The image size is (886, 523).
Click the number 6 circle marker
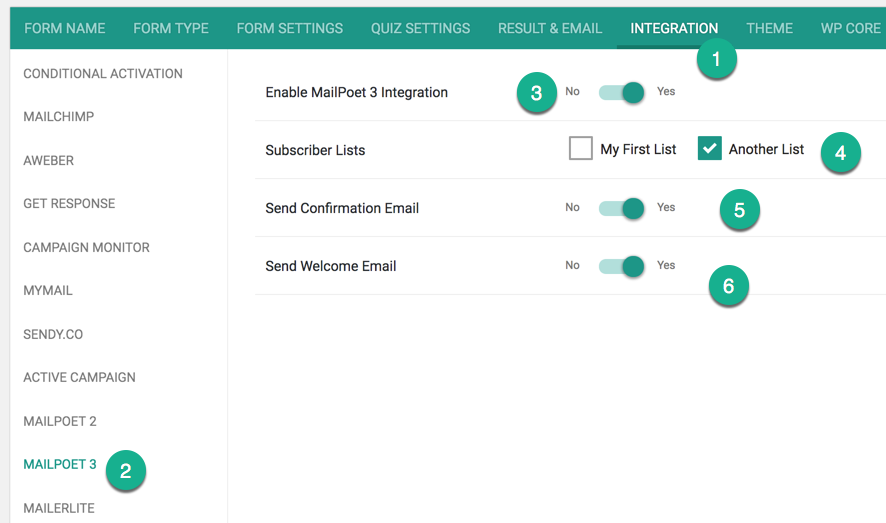[x=729, y=286]
